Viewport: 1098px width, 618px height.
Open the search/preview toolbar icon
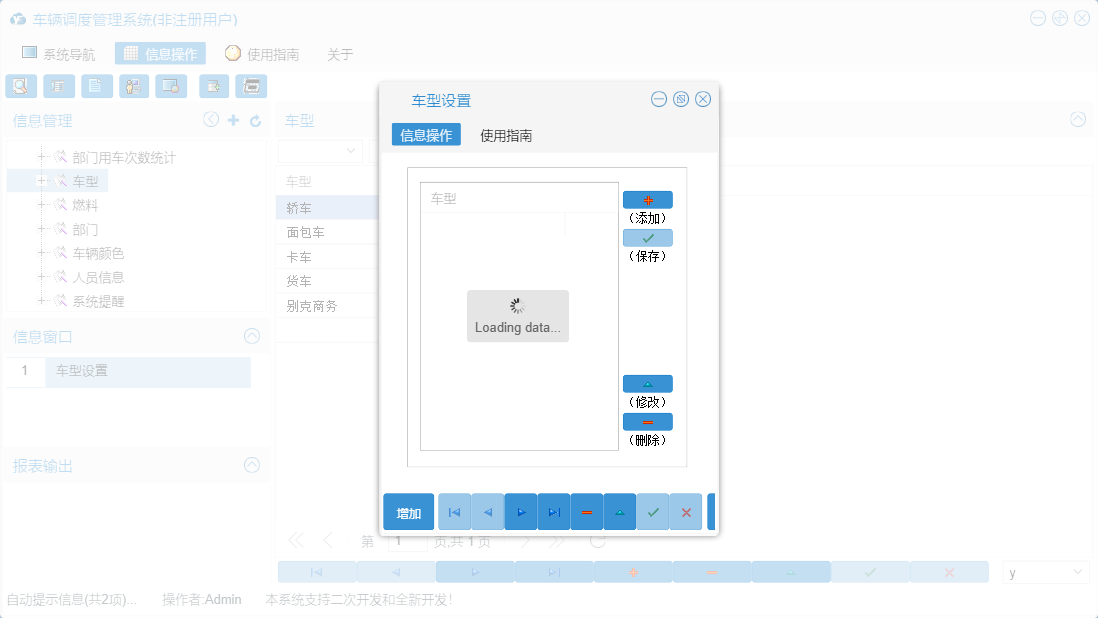(21, 86)
